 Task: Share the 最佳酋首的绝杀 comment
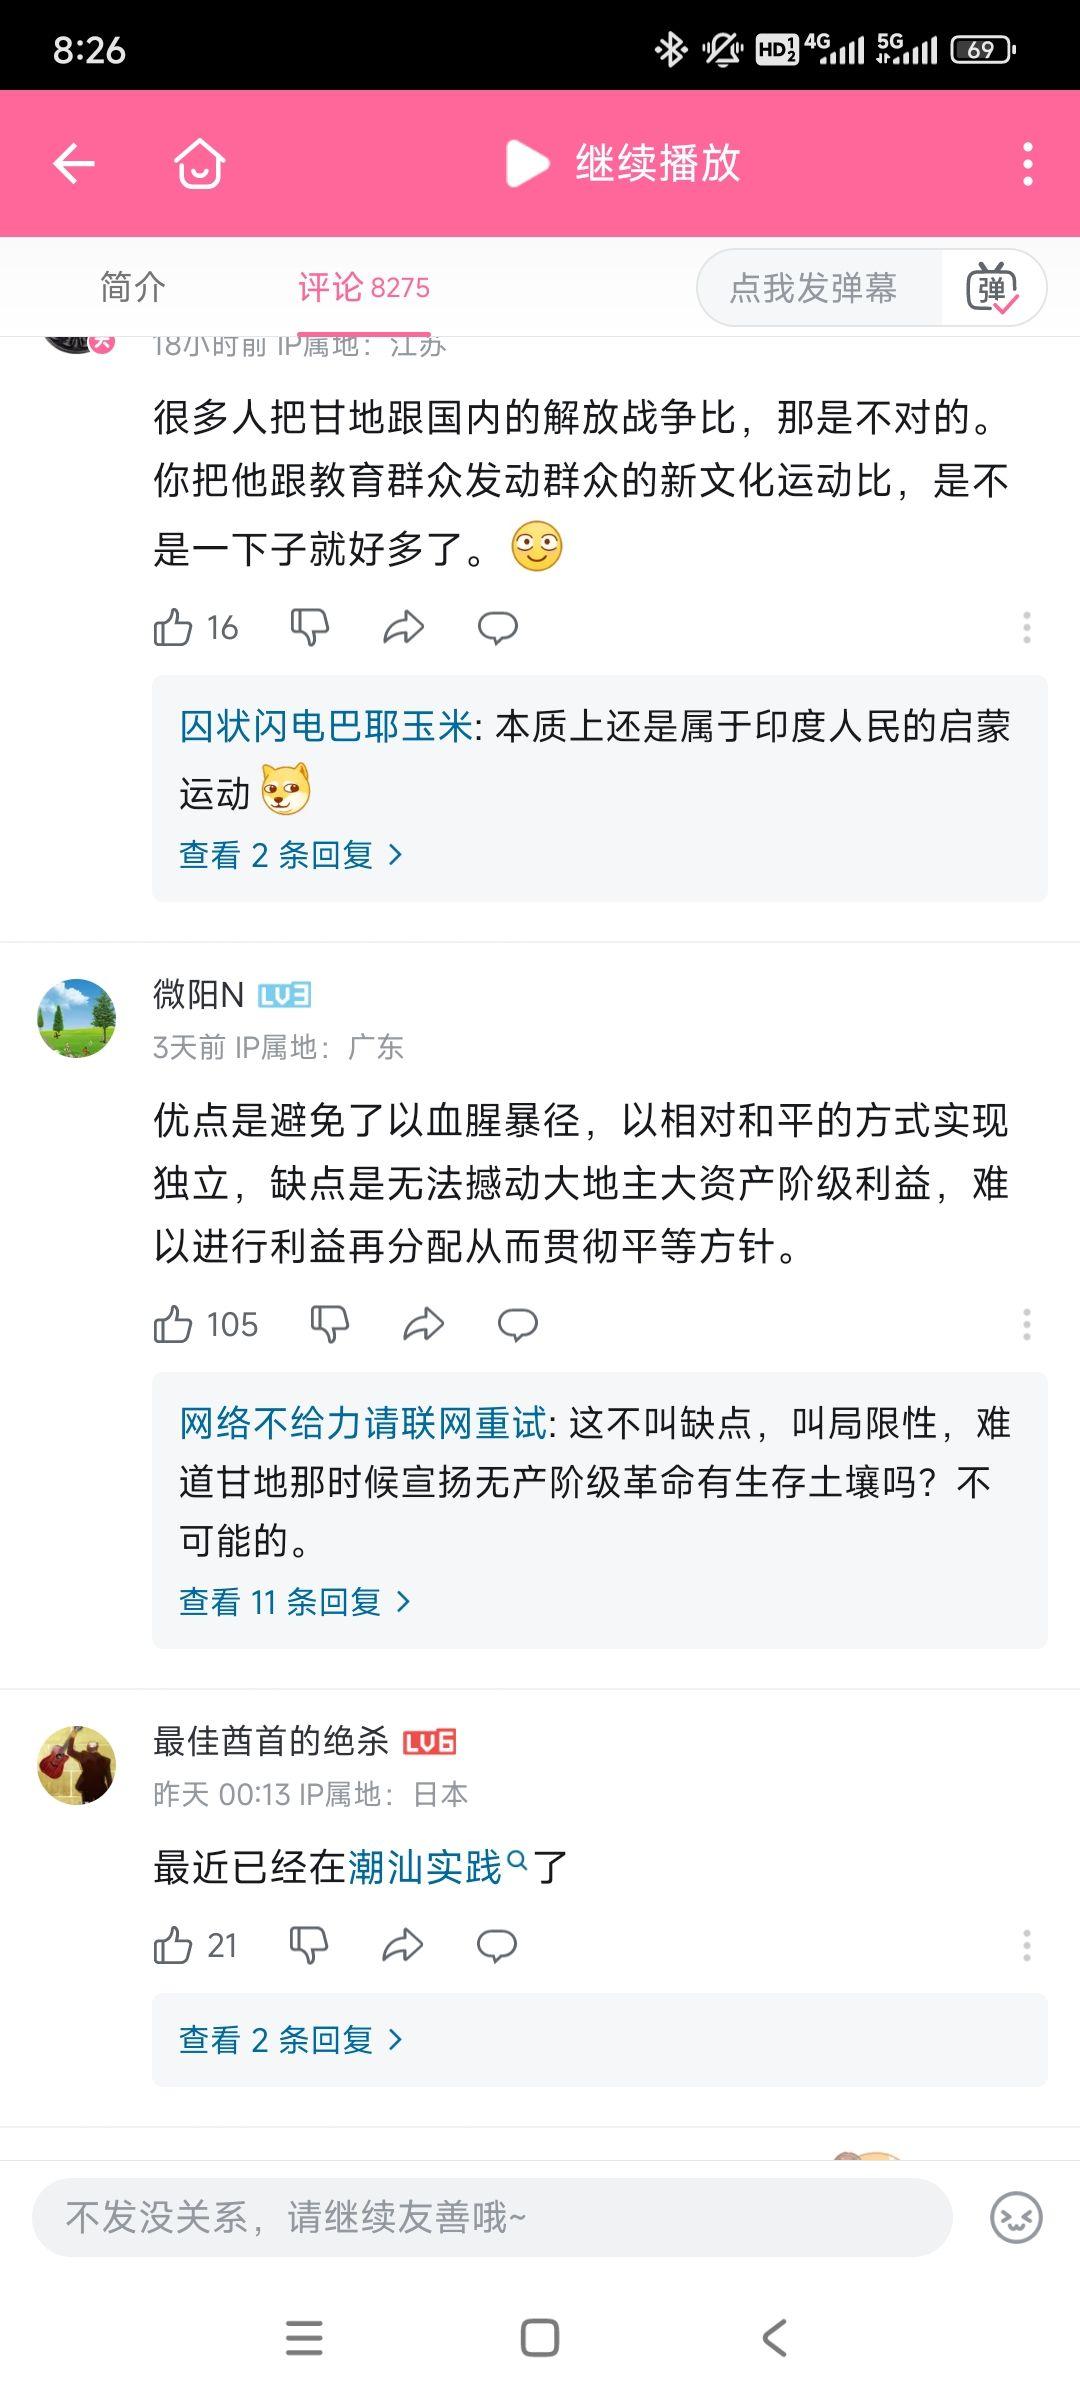click(403, 1945)
